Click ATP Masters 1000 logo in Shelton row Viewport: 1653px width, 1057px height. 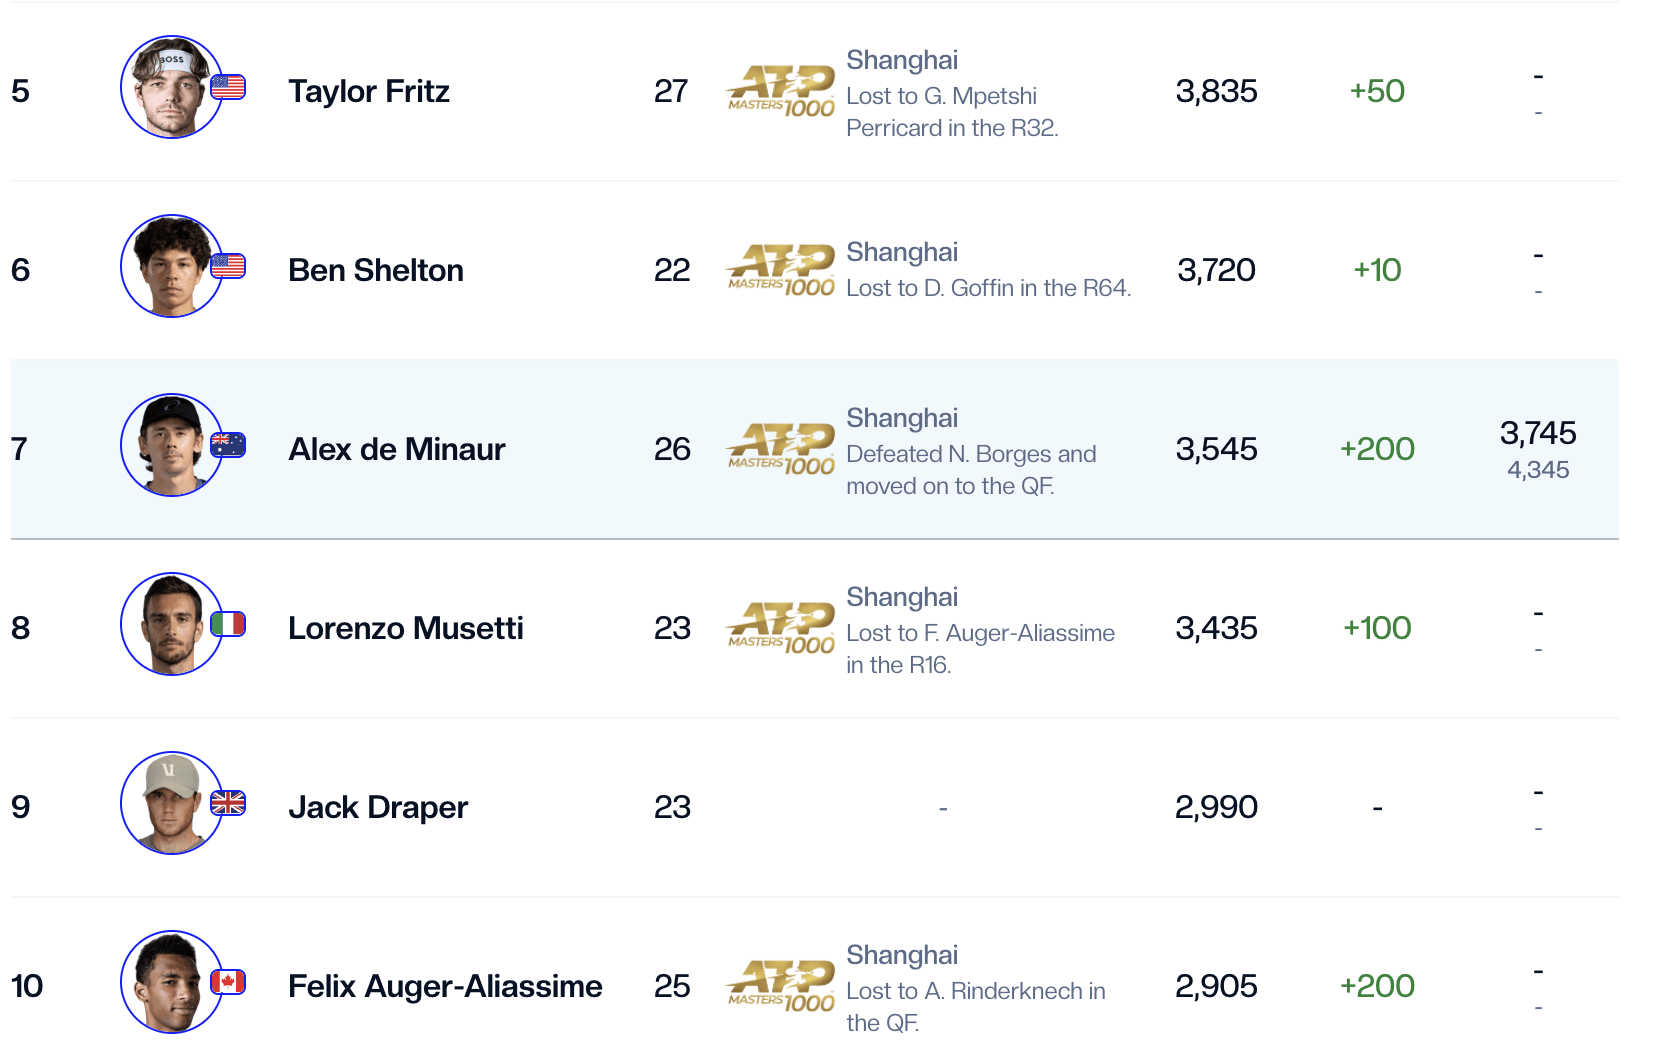(781, 270)
